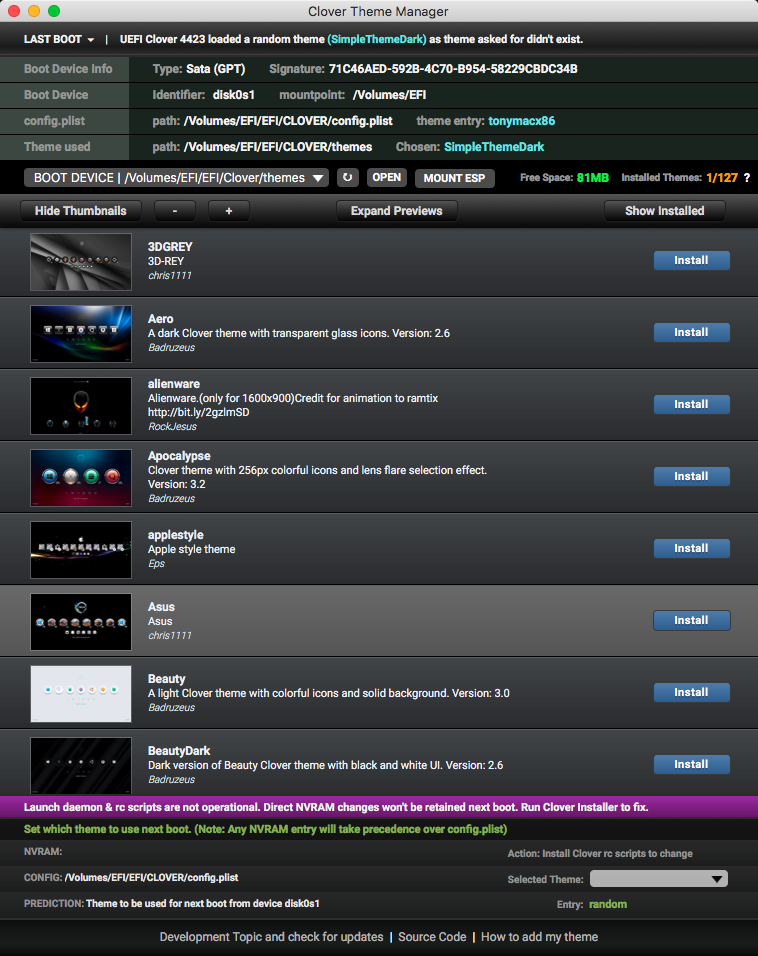The width and height of the screenshot is (758, 956).
Task: Click the RockJesus author name
Action: click(x=172, y=426)
